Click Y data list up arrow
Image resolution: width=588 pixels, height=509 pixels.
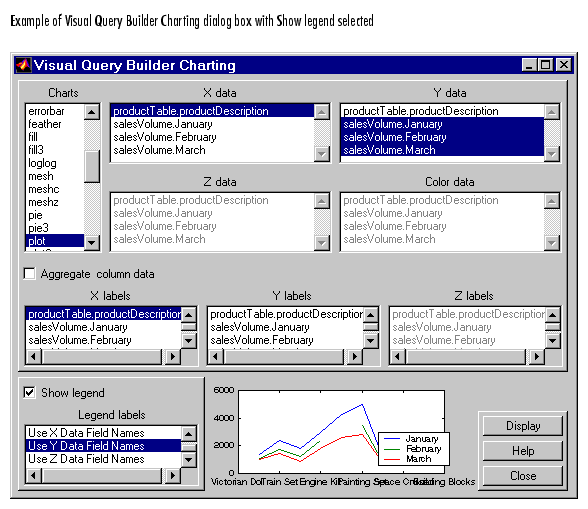[x=552, y=112]
